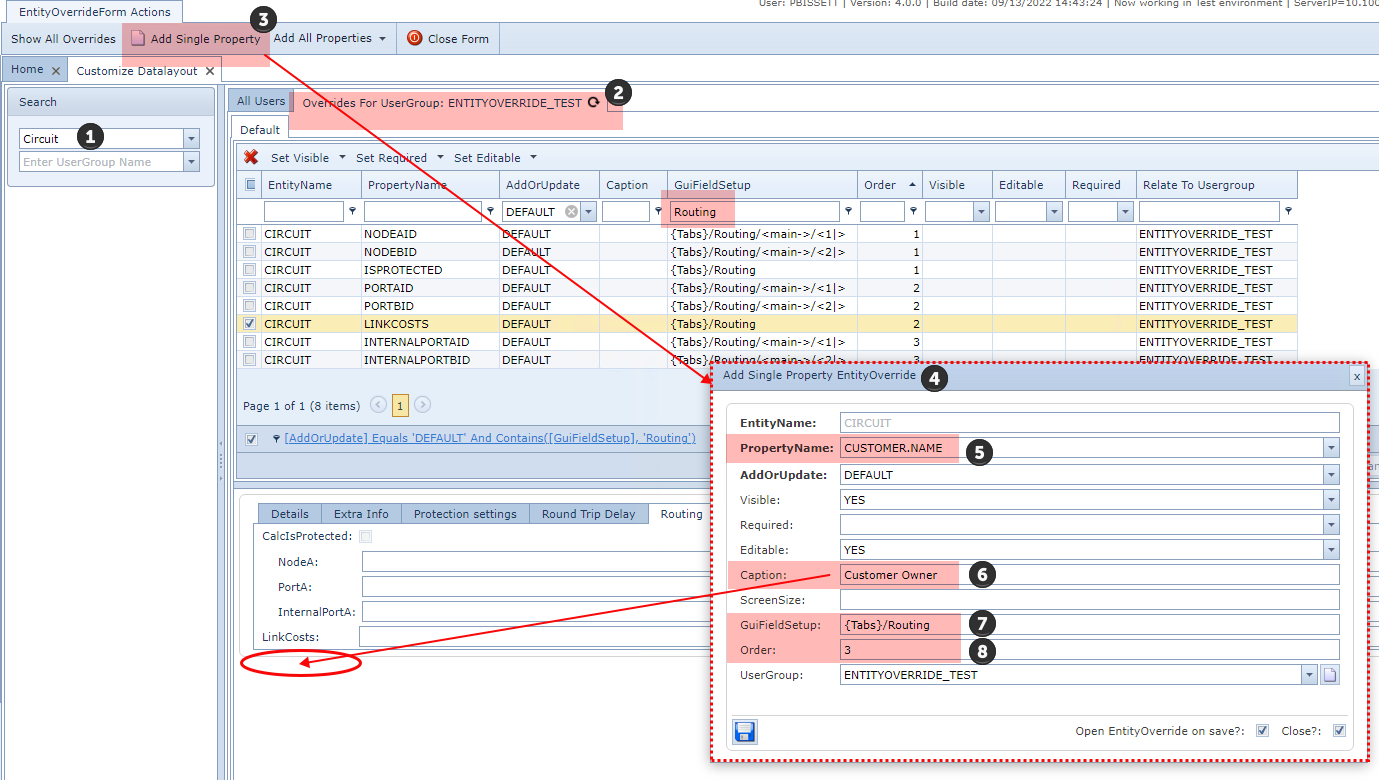This screenshot has height=780, width=1379.
Task: Clear the AddOrUpdate DEFAULT filter value
Action: click(x=571, y=212)
